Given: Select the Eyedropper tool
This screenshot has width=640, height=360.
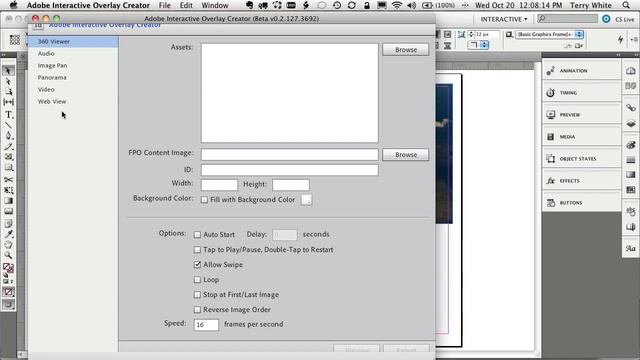Looking at the screenshot, I should (x=8, y=234).
